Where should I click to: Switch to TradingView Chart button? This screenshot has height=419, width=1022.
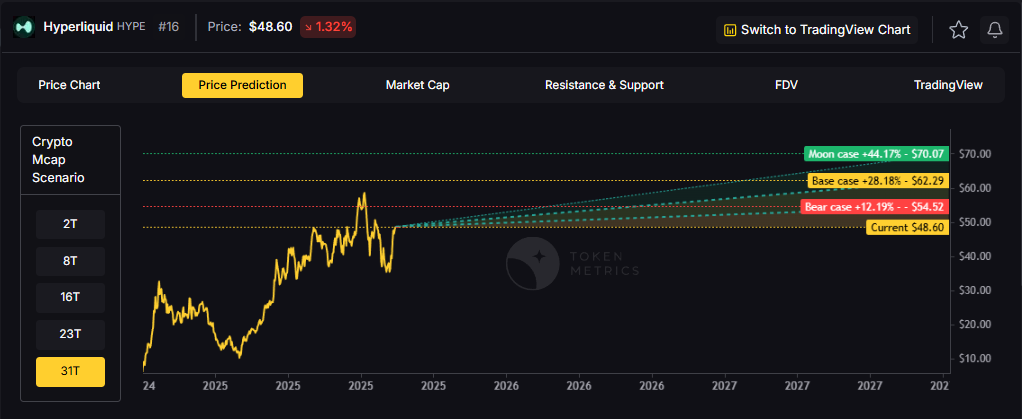[x=817, y=30]
